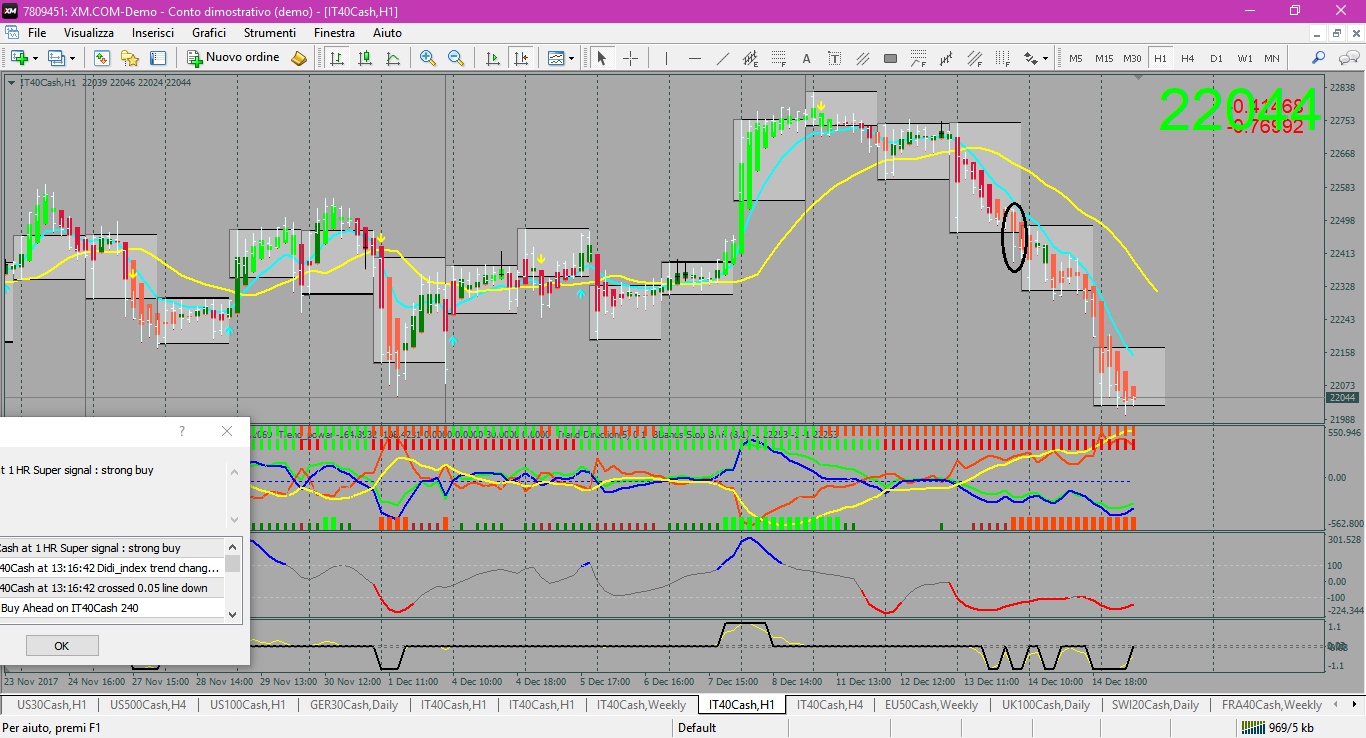
Task: Toggle chart auto scroll
Action: [492, 58]
